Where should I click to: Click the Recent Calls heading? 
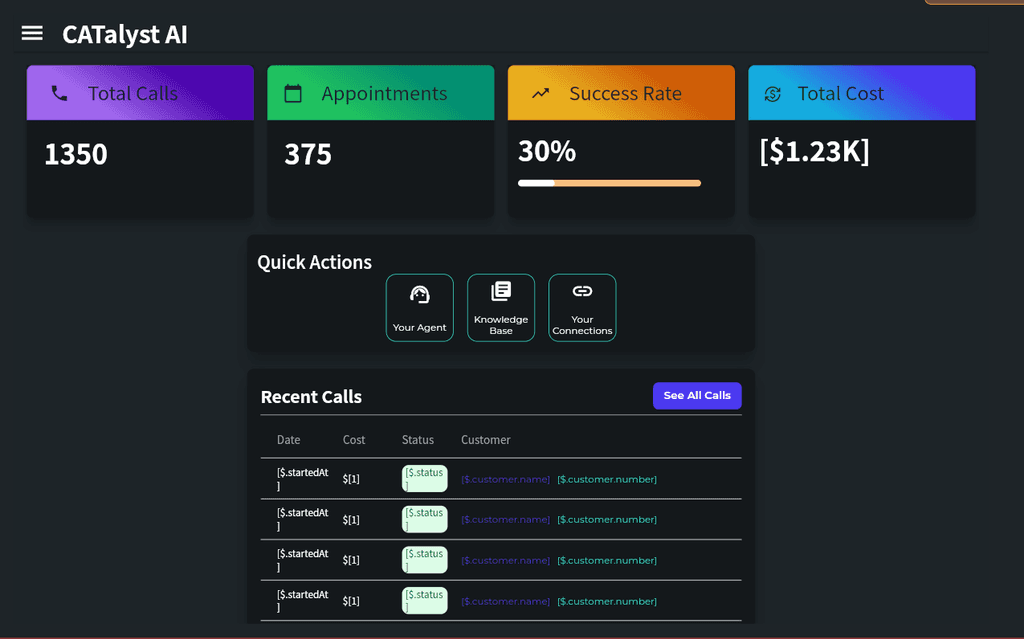click(x=311, y=397)
